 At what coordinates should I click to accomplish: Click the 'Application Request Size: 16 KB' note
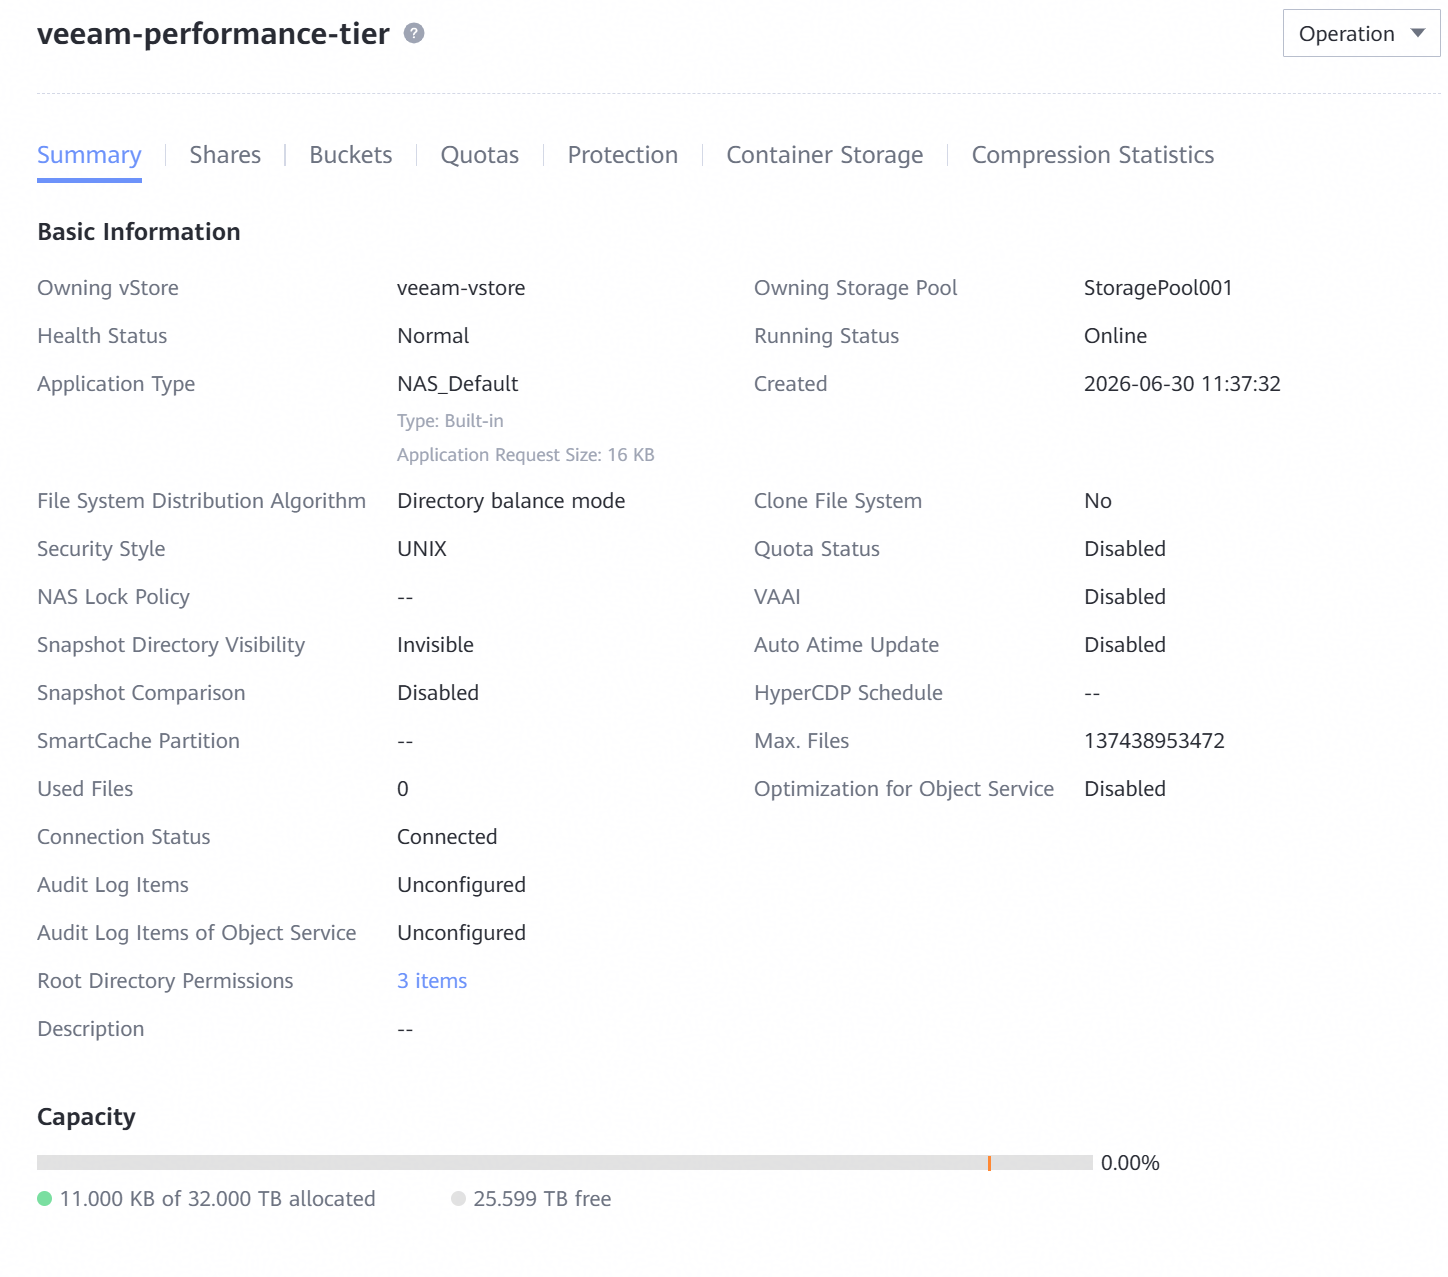point(526,455)
